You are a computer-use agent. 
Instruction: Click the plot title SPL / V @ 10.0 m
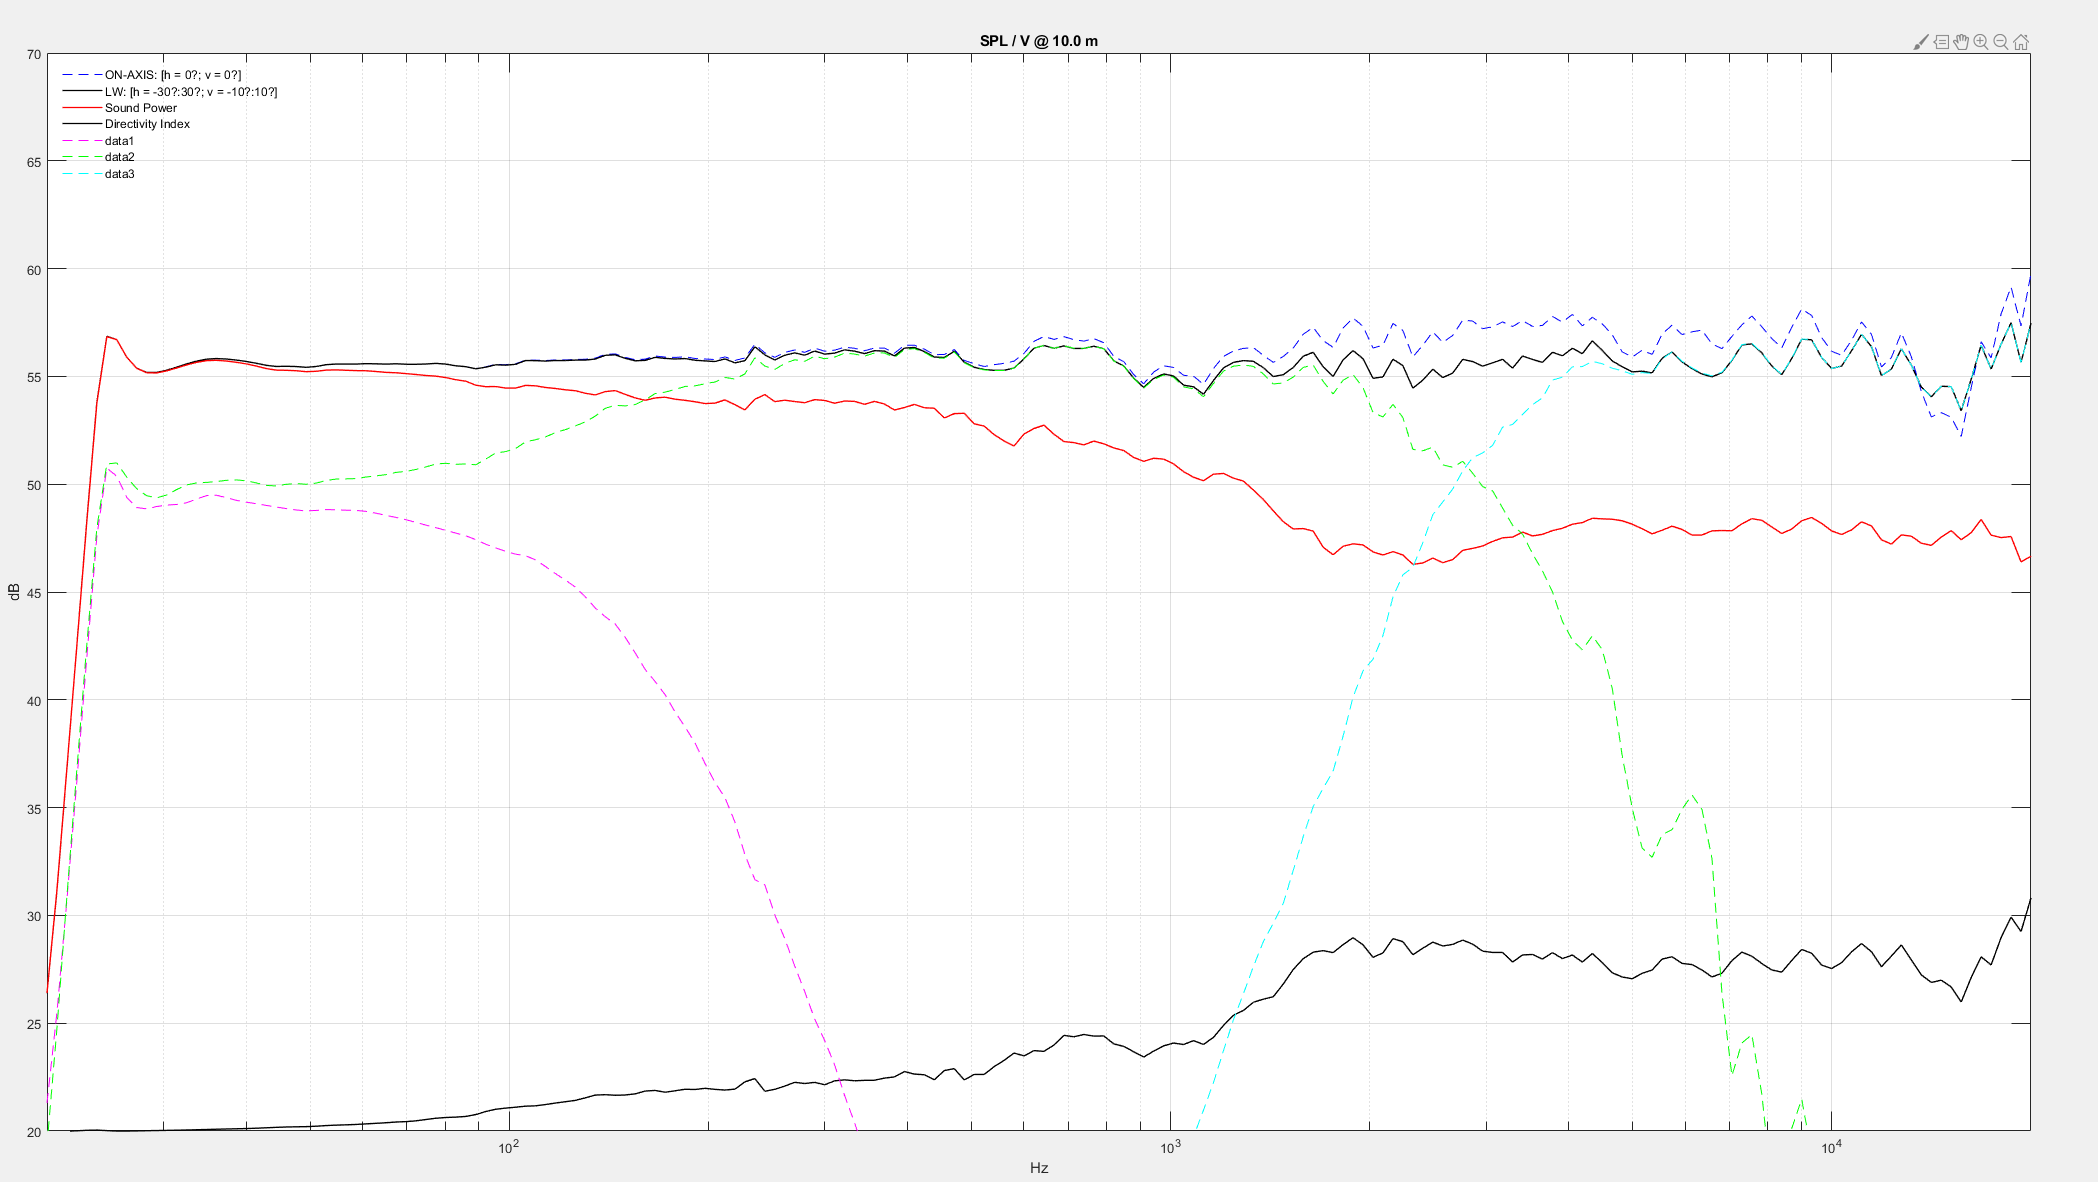[1039, 41]
